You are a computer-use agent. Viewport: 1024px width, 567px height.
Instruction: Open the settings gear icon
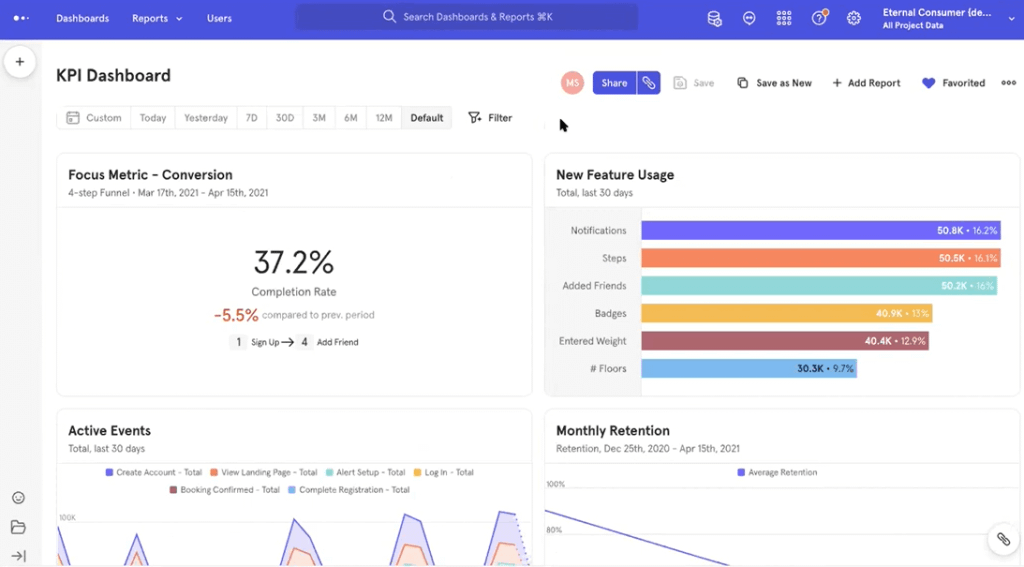pos(853,18)
